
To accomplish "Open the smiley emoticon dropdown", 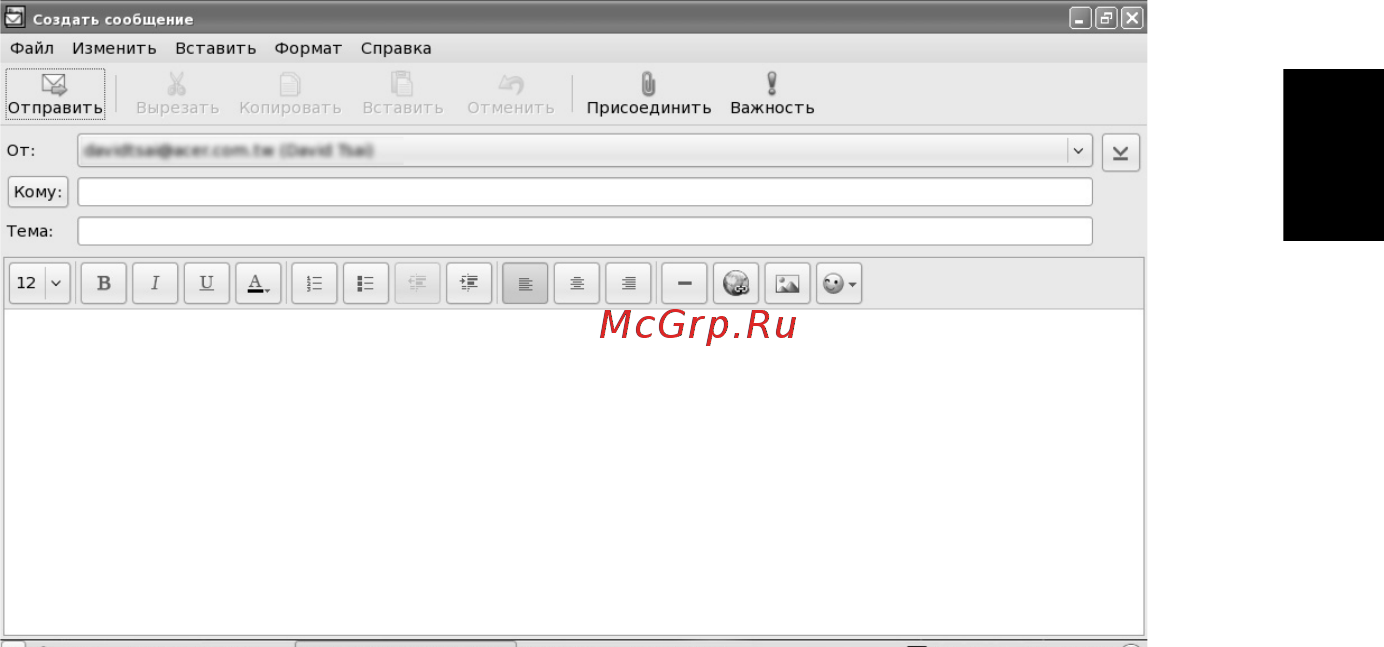I will (x=839, y=283).
